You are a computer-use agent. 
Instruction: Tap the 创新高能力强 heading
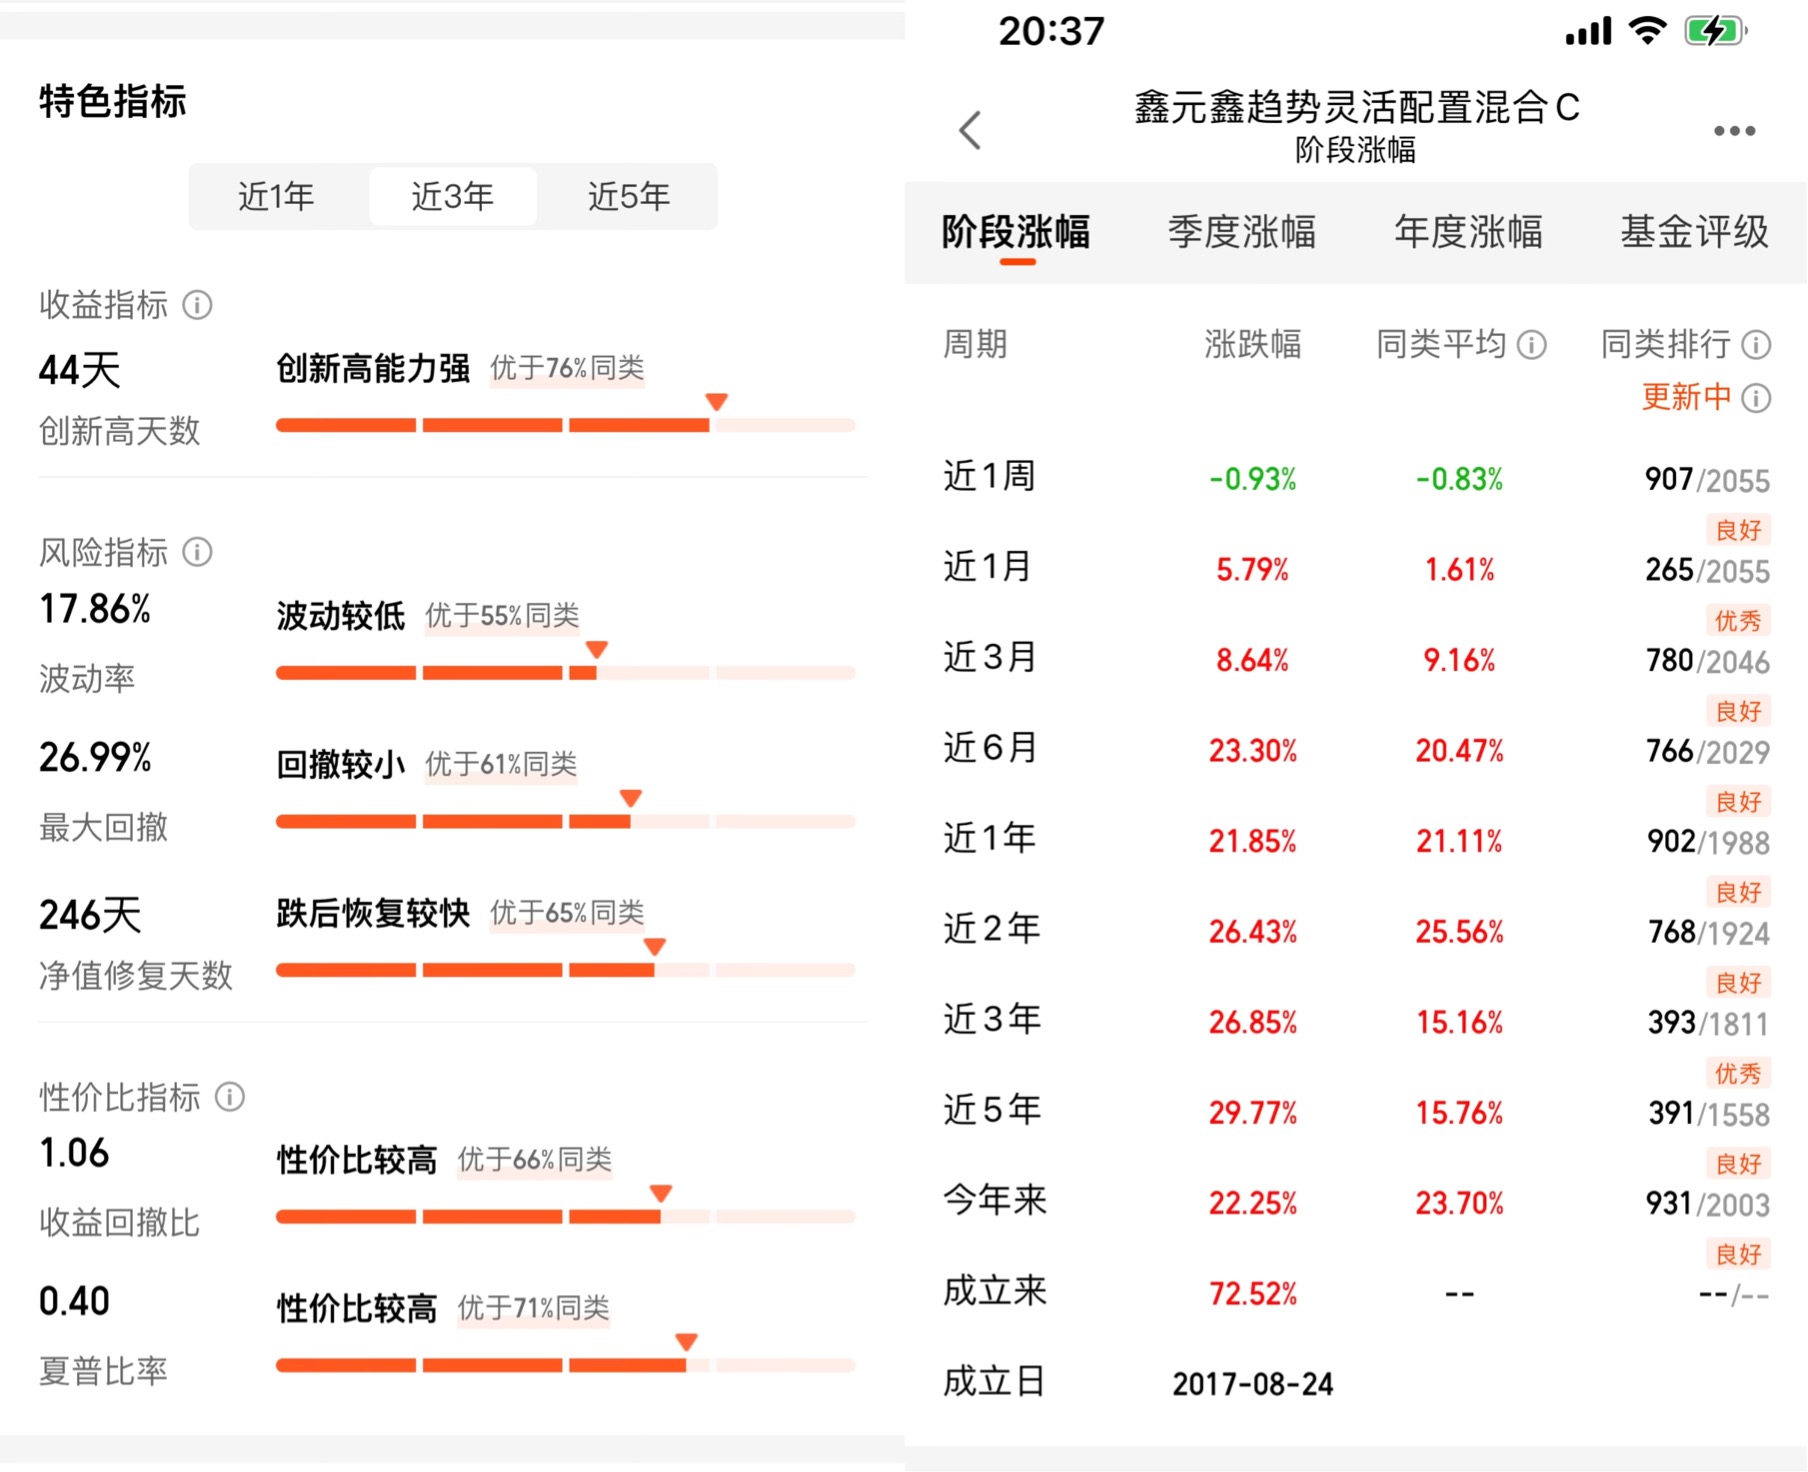click(x=373, y=368)
